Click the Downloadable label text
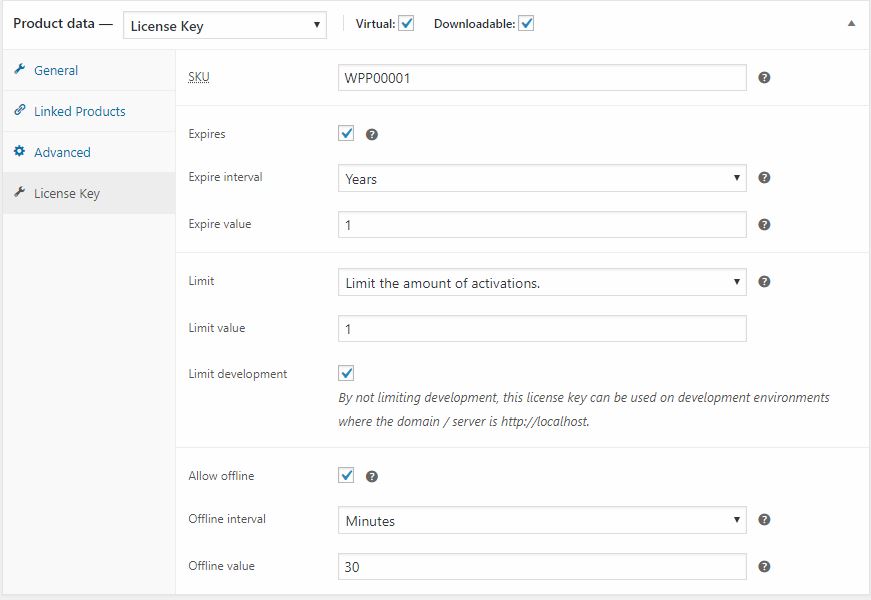The height and width of the screenshot is (600, 871). (x=474, y=24)
